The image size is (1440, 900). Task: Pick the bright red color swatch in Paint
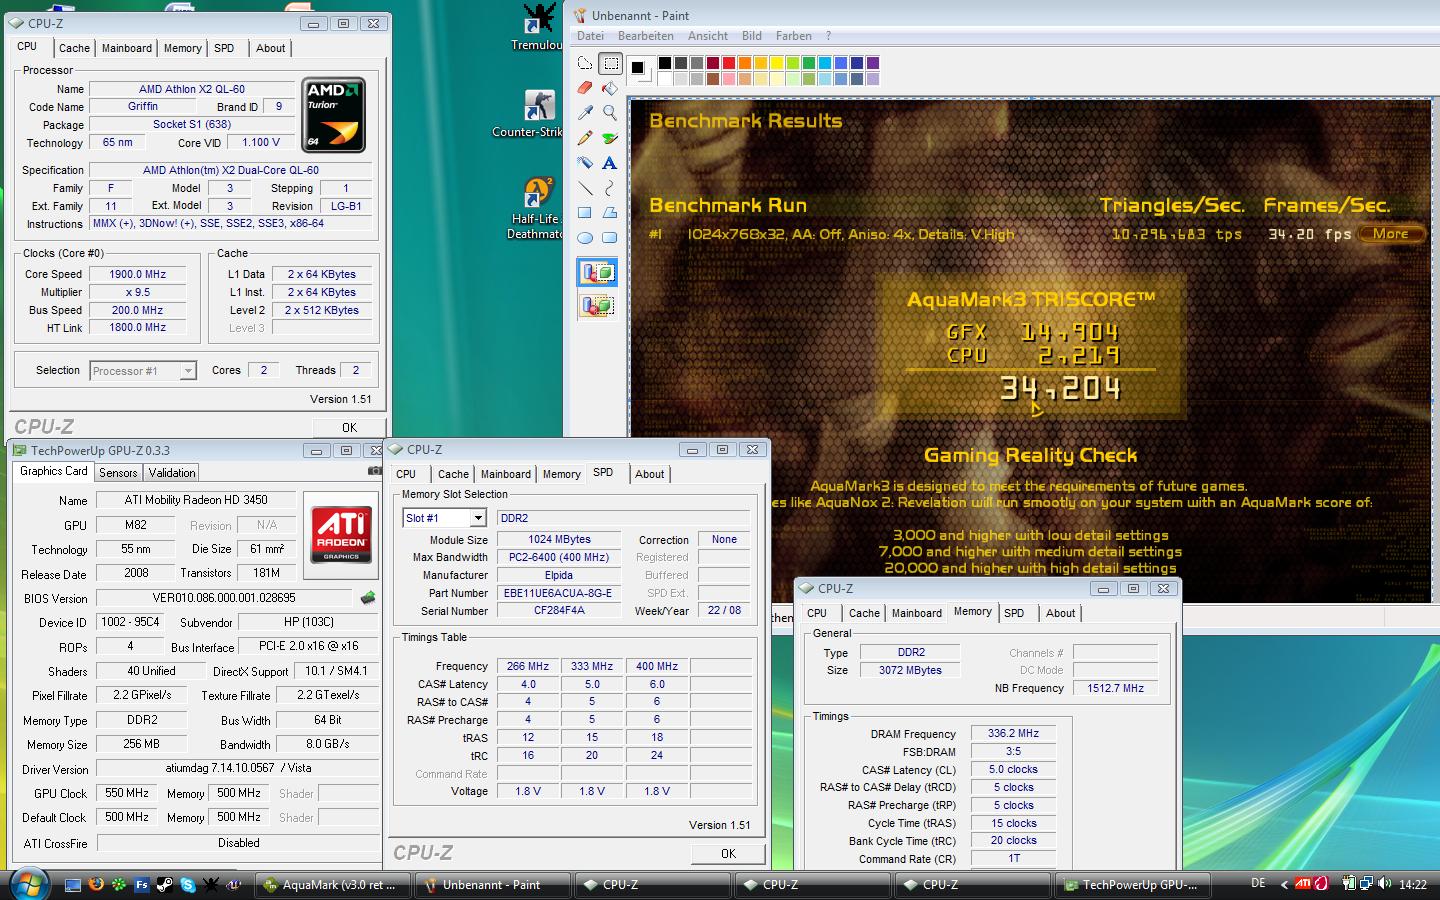click(729, 63)
